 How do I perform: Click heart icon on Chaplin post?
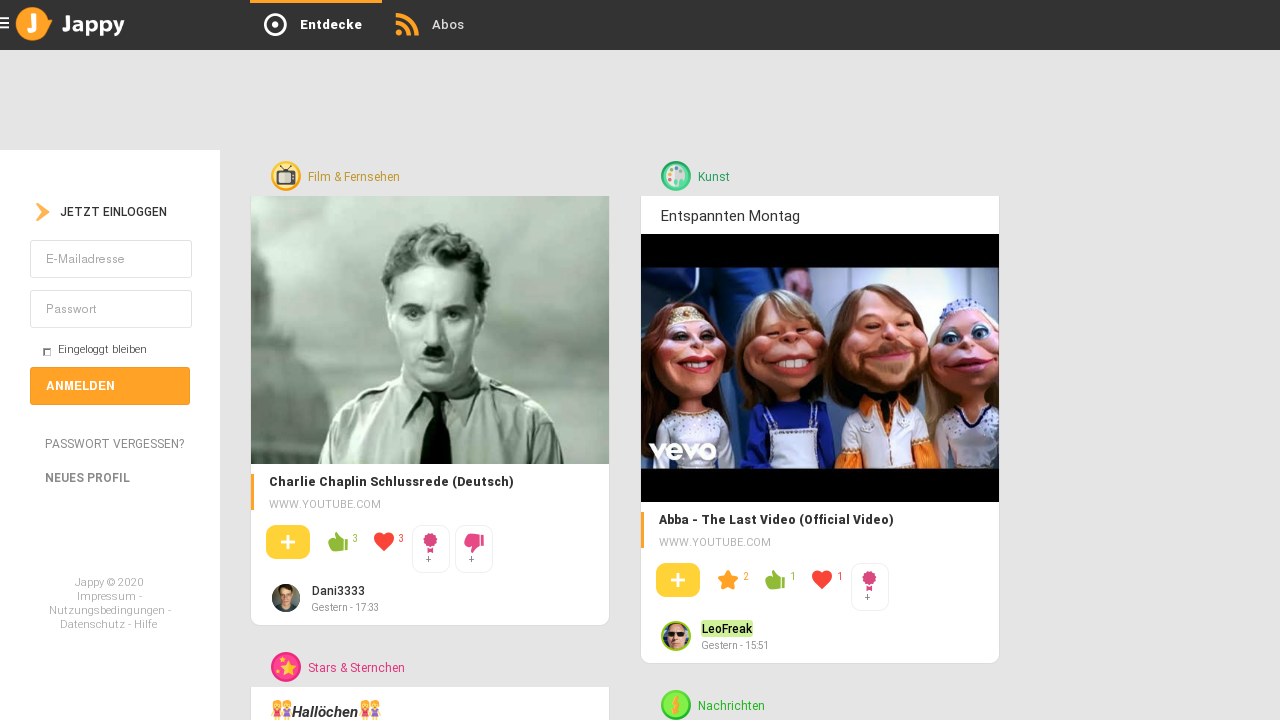[384, 542]
